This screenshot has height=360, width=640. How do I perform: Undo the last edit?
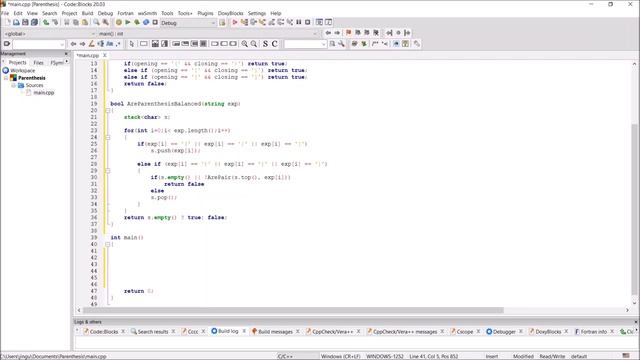pos(46,22)
